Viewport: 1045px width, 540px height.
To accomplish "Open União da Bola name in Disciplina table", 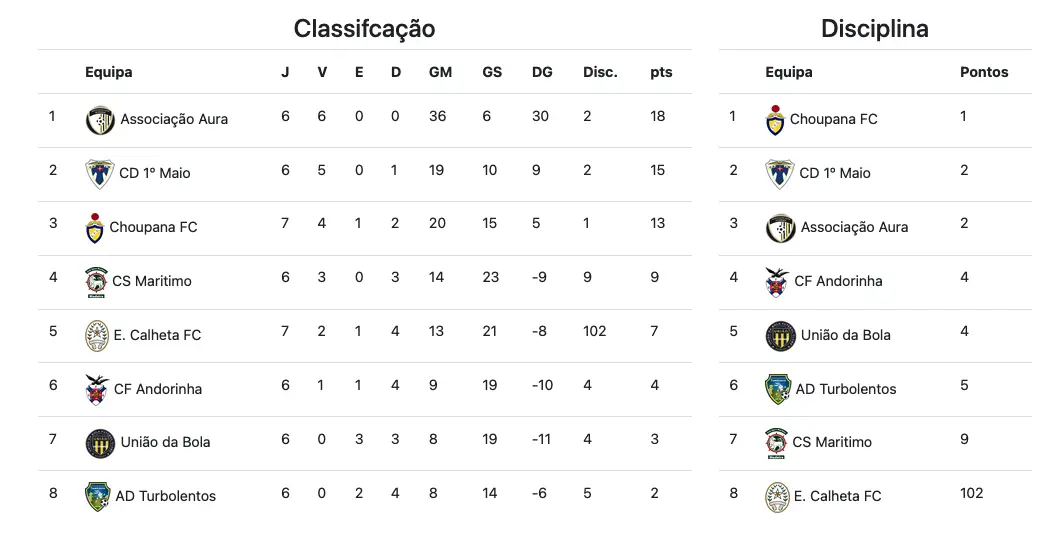I will point(845,335).
